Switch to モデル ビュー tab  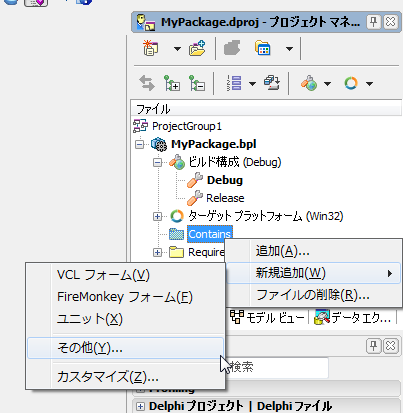coord(268,318)
